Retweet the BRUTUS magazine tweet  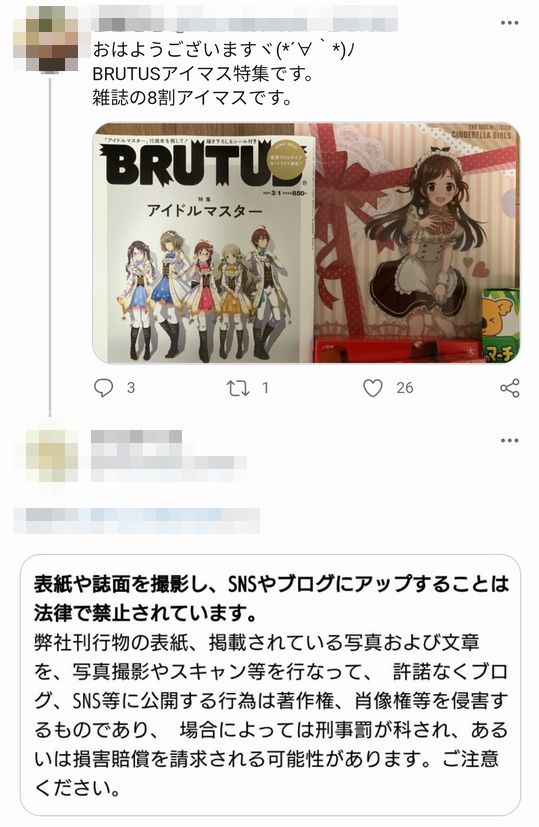[237, 389]
